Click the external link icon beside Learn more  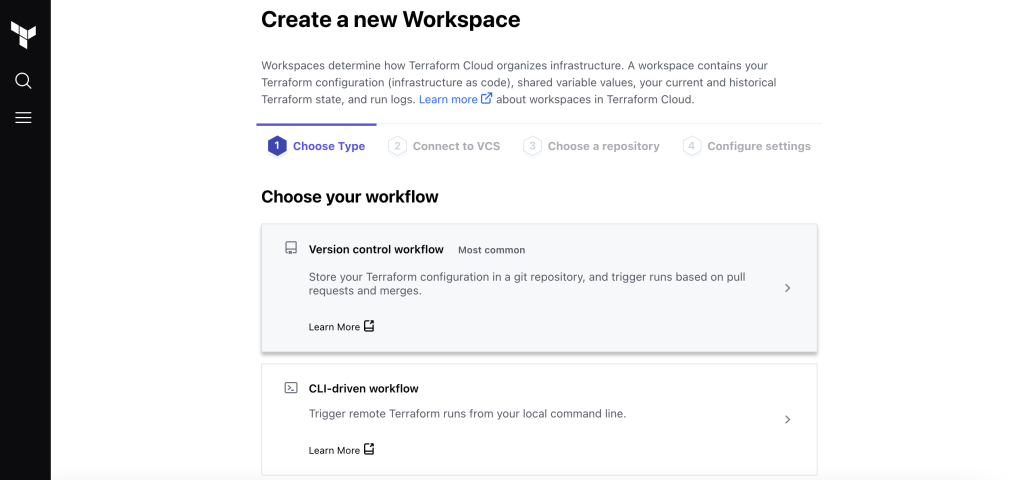pyautogui.click(x=487, y=98)
